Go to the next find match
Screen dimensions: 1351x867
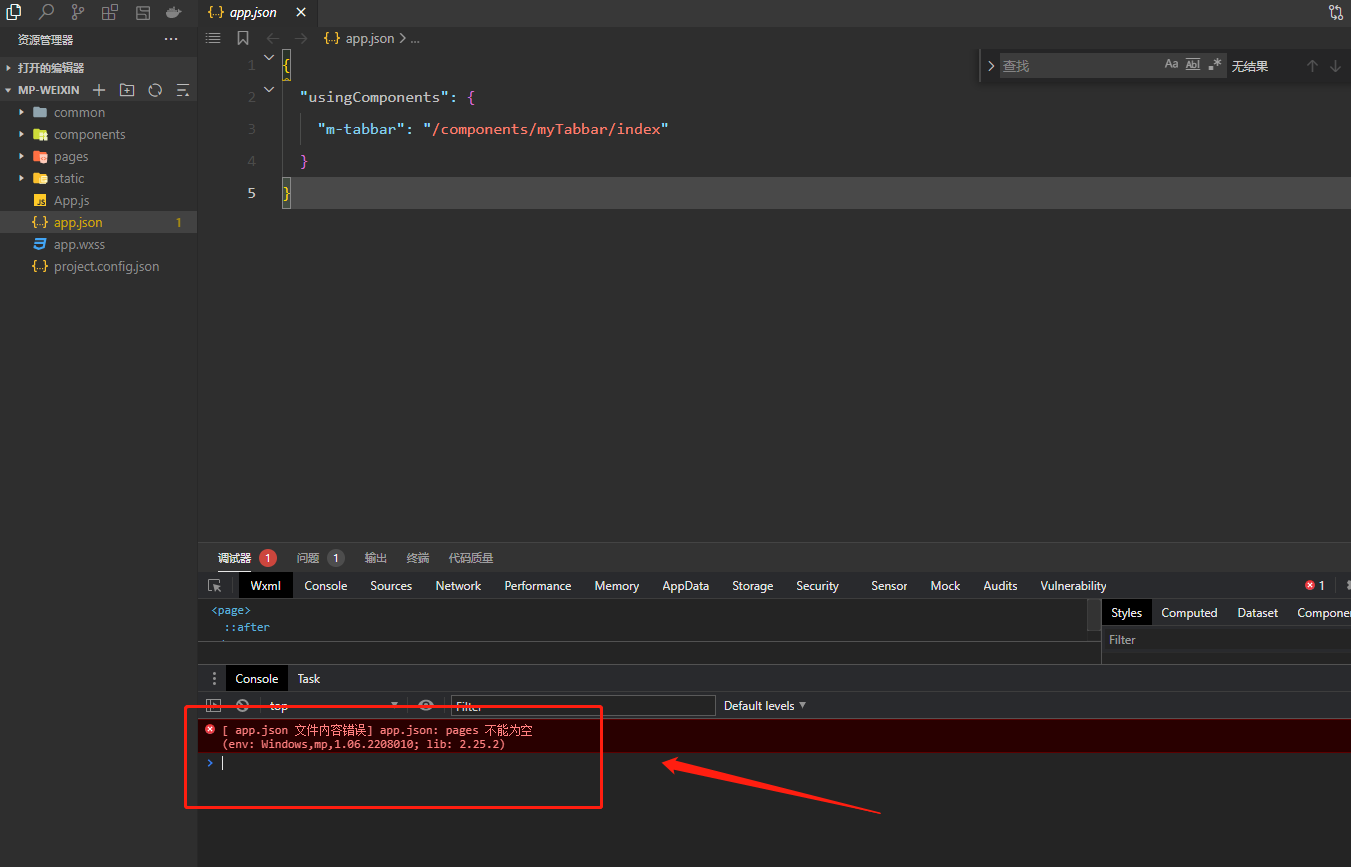[x=1336, y=66]
